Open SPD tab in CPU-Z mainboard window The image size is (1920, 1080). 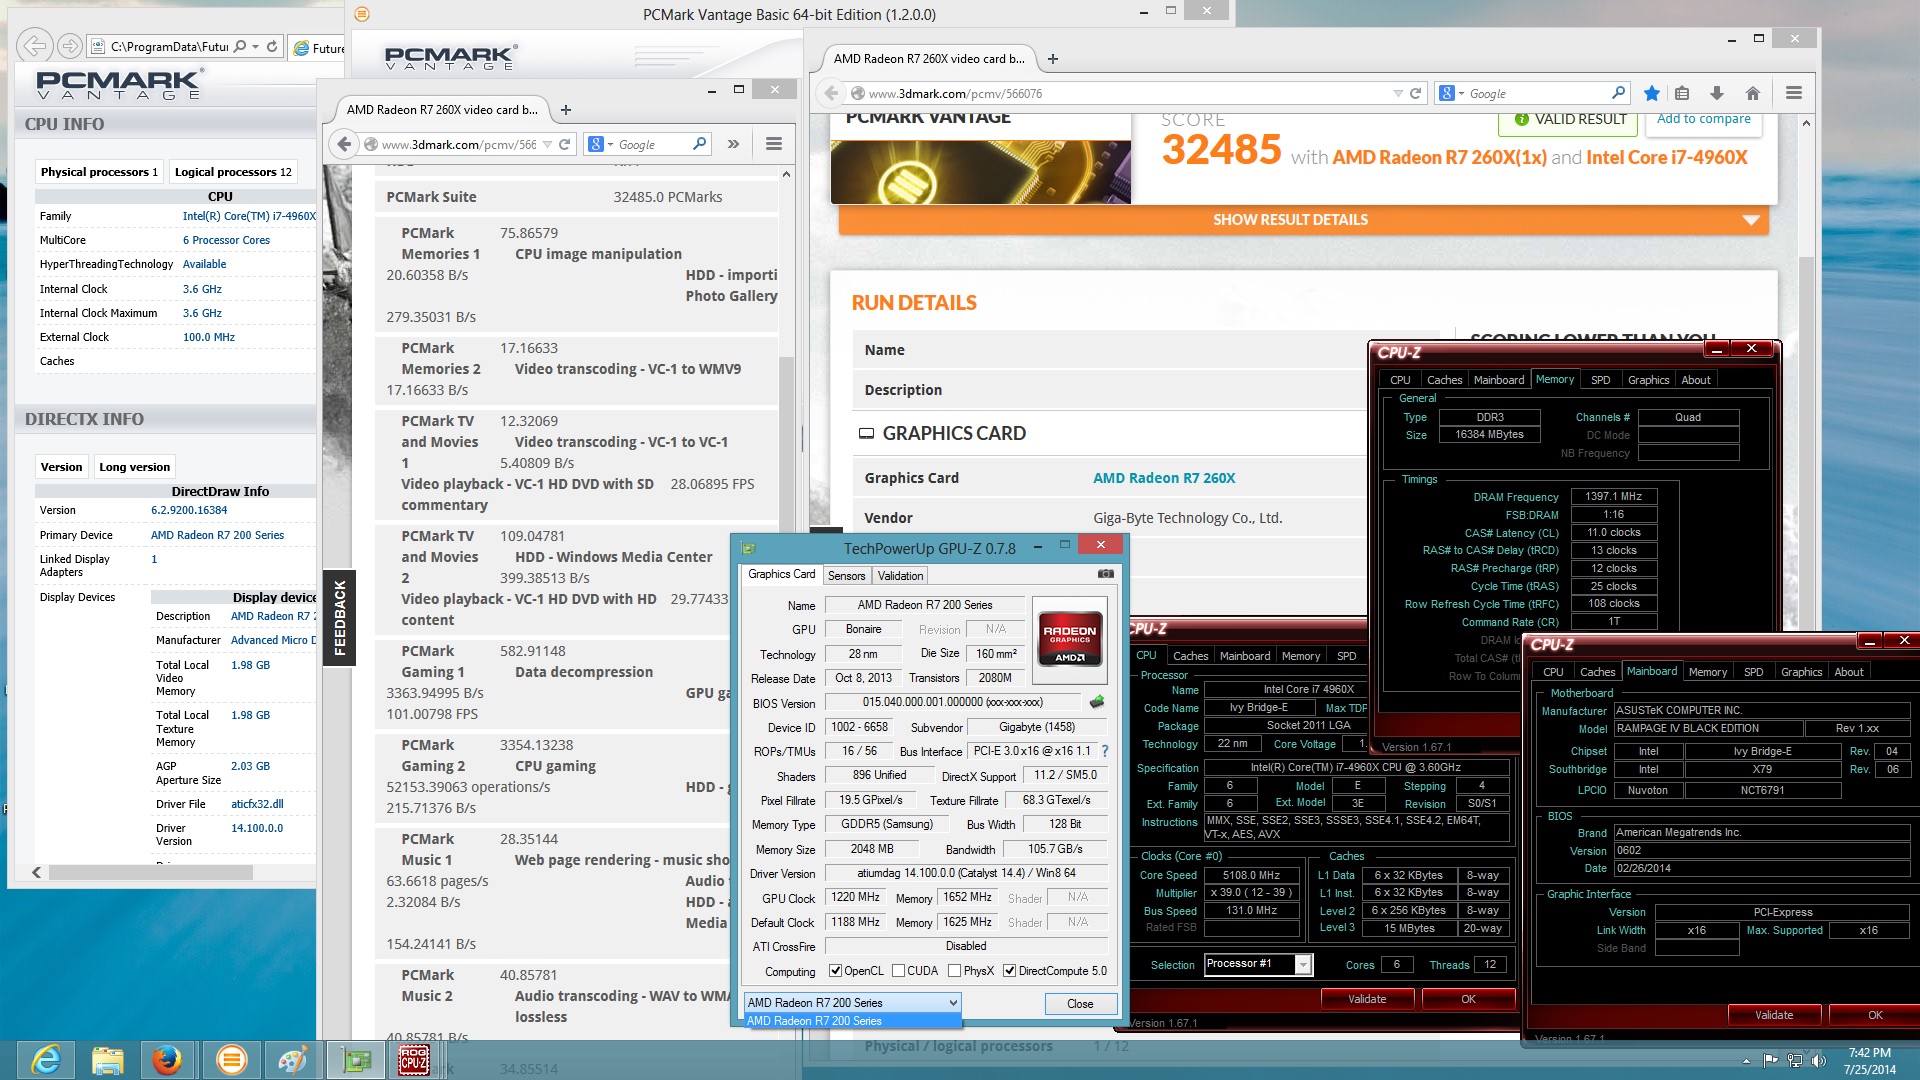tap(1753, 672)
